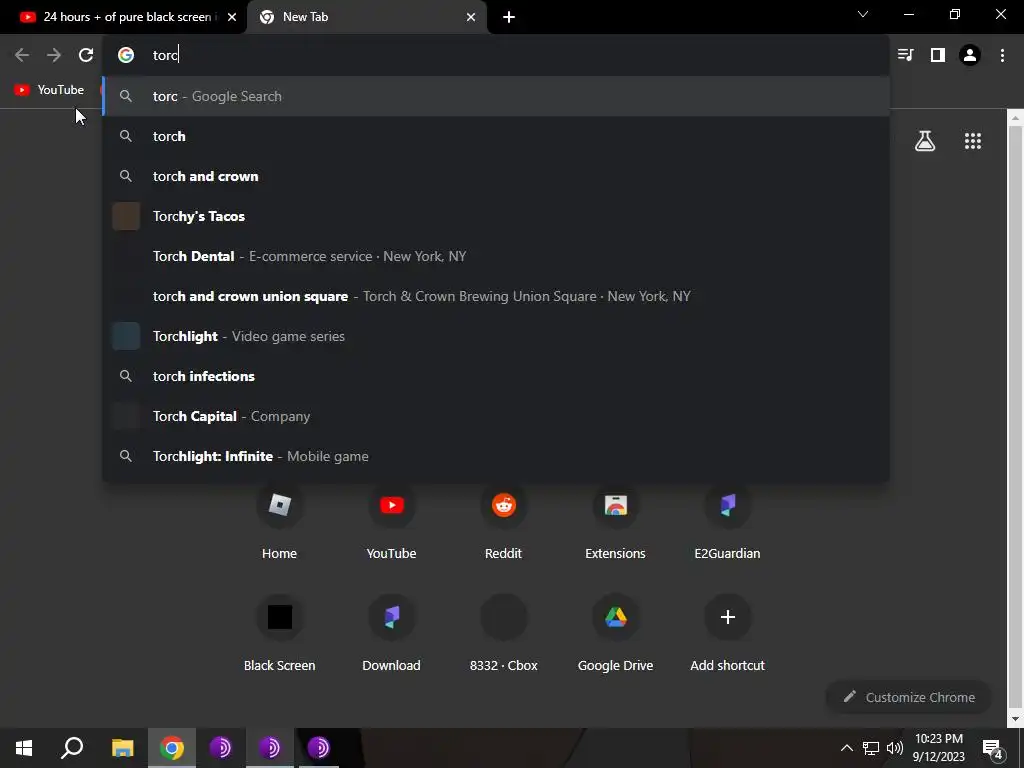Screen dimensions: 1024x768
Task: Open the Download shortcut tile
Action: click(x=391, y=633)
